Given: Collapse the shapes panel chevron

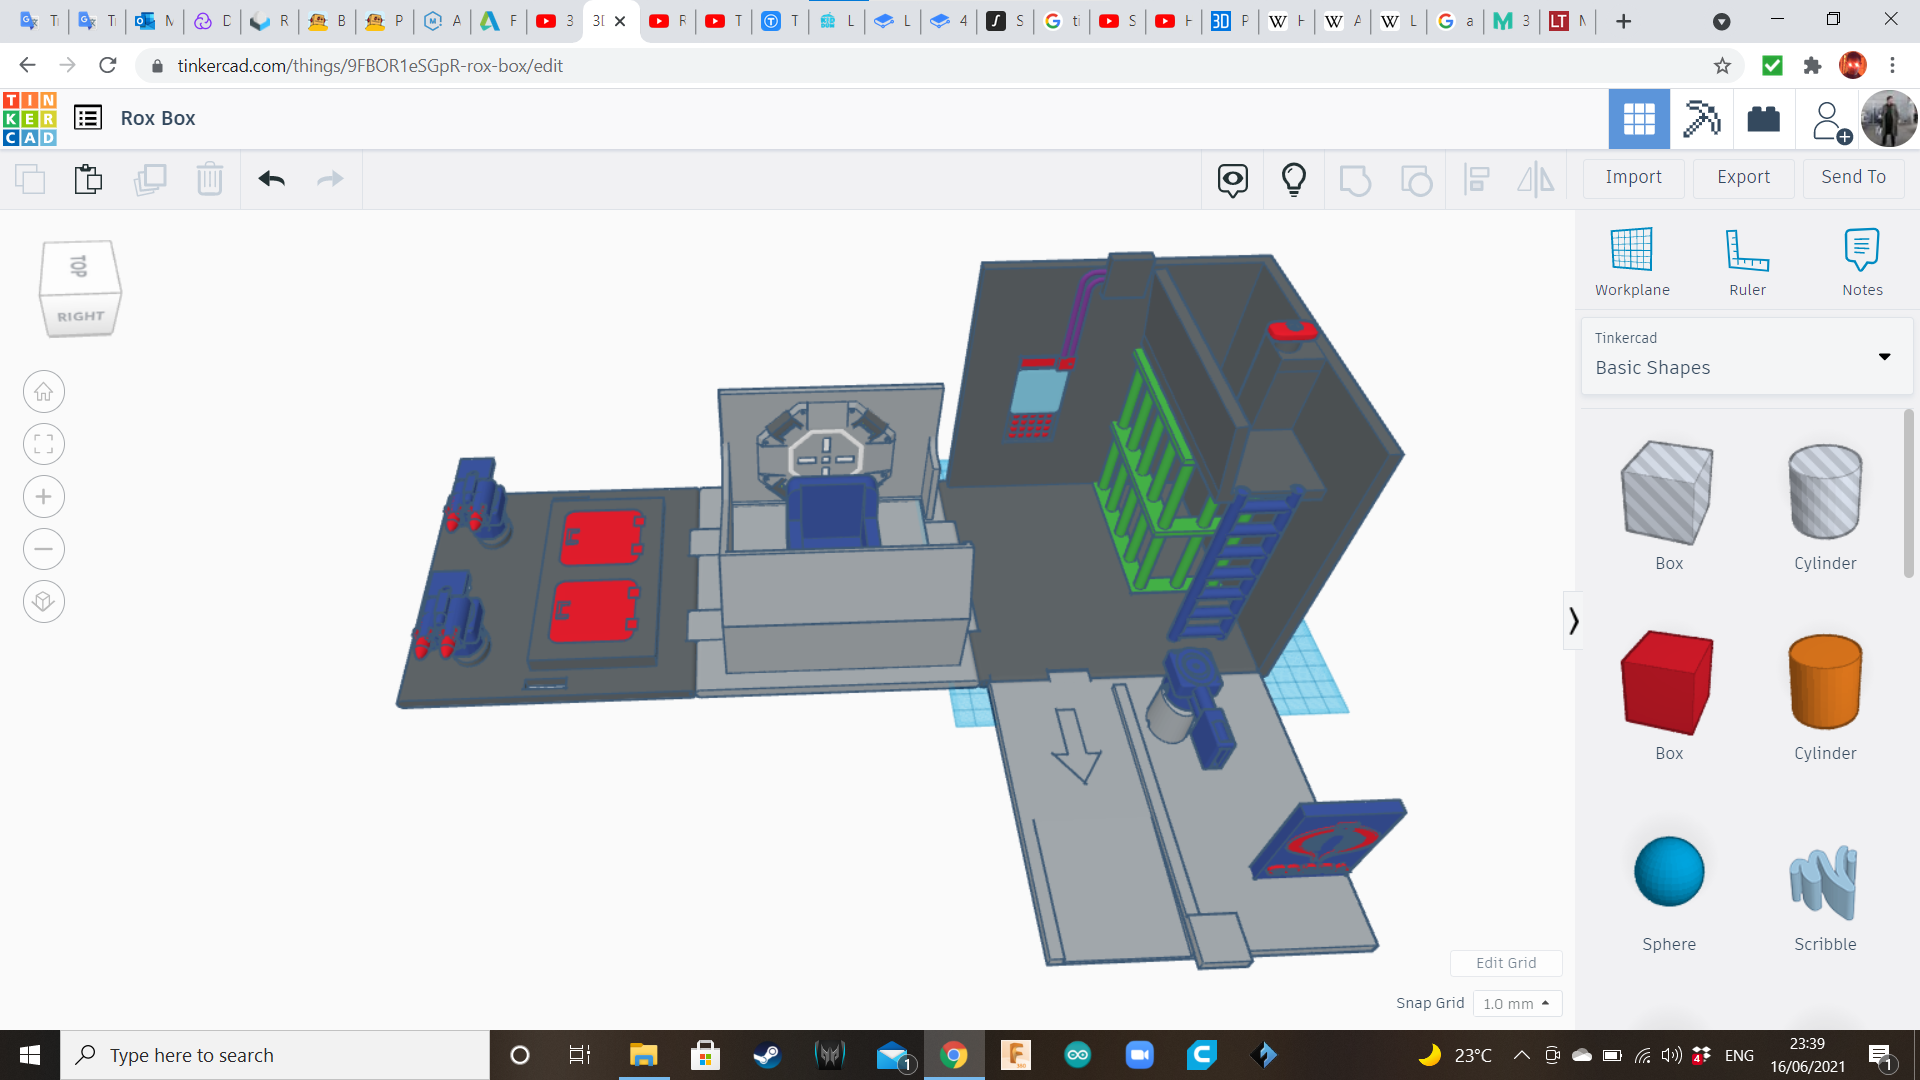Looking at the screenshot, I should tap(1573, 621).
